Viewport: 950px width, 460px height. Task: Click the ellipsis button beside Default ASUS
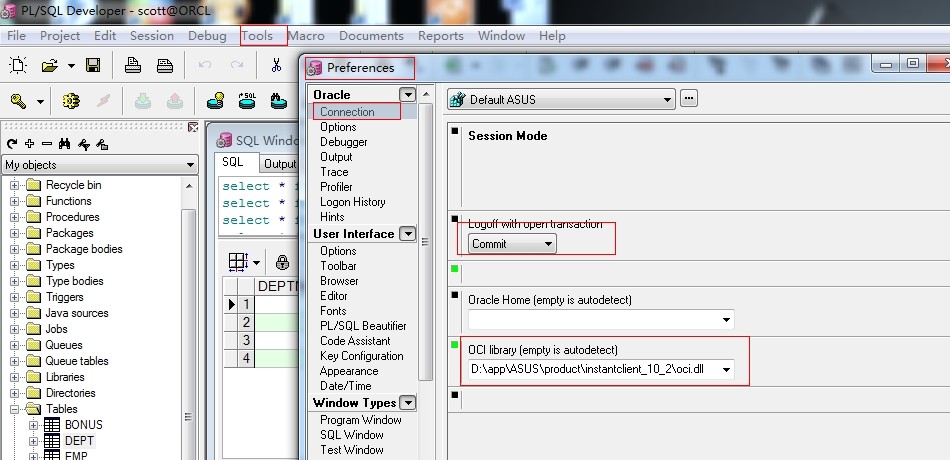(x=689, y=98)
